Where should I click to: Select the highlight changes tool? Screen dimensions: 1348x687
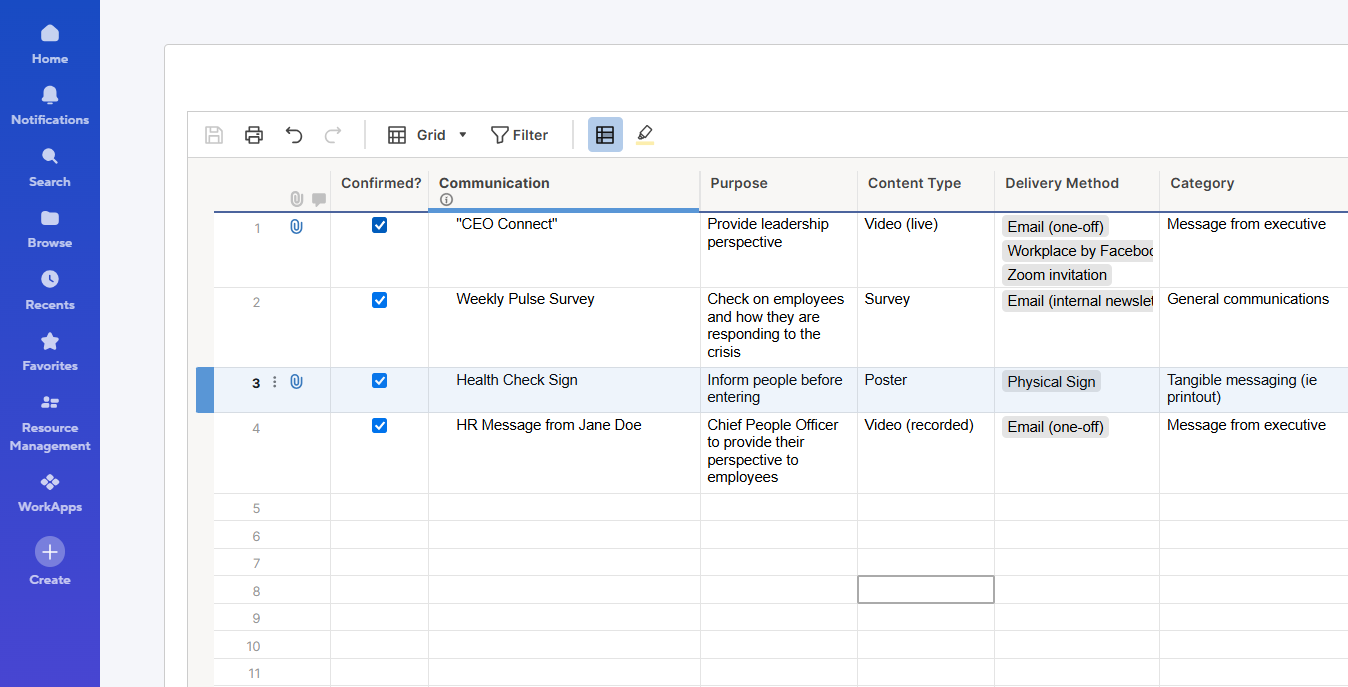[644, 134]
